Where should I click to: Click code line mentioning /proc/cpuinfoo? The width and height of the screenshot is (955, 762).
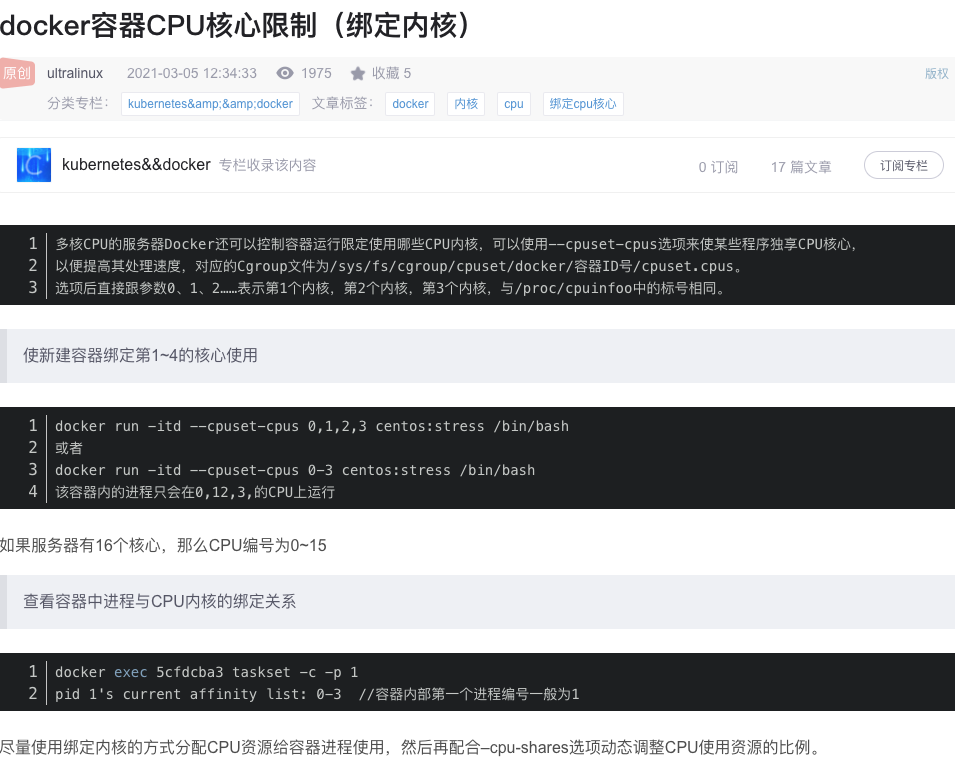click(391, 288)
